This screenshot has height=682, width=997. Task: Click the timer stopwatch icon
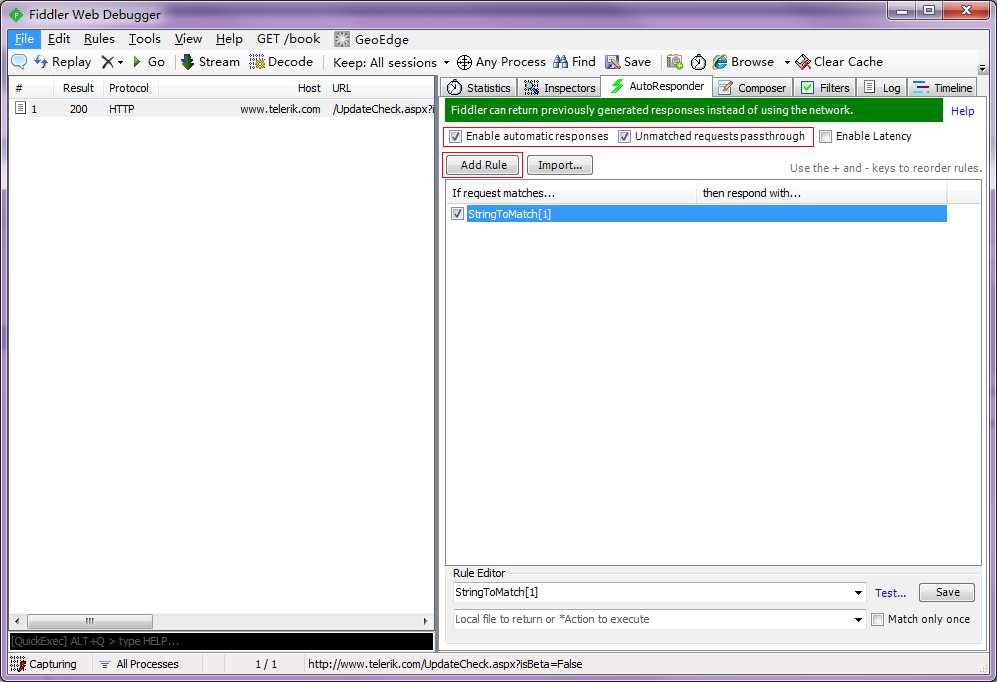point(698,62)
